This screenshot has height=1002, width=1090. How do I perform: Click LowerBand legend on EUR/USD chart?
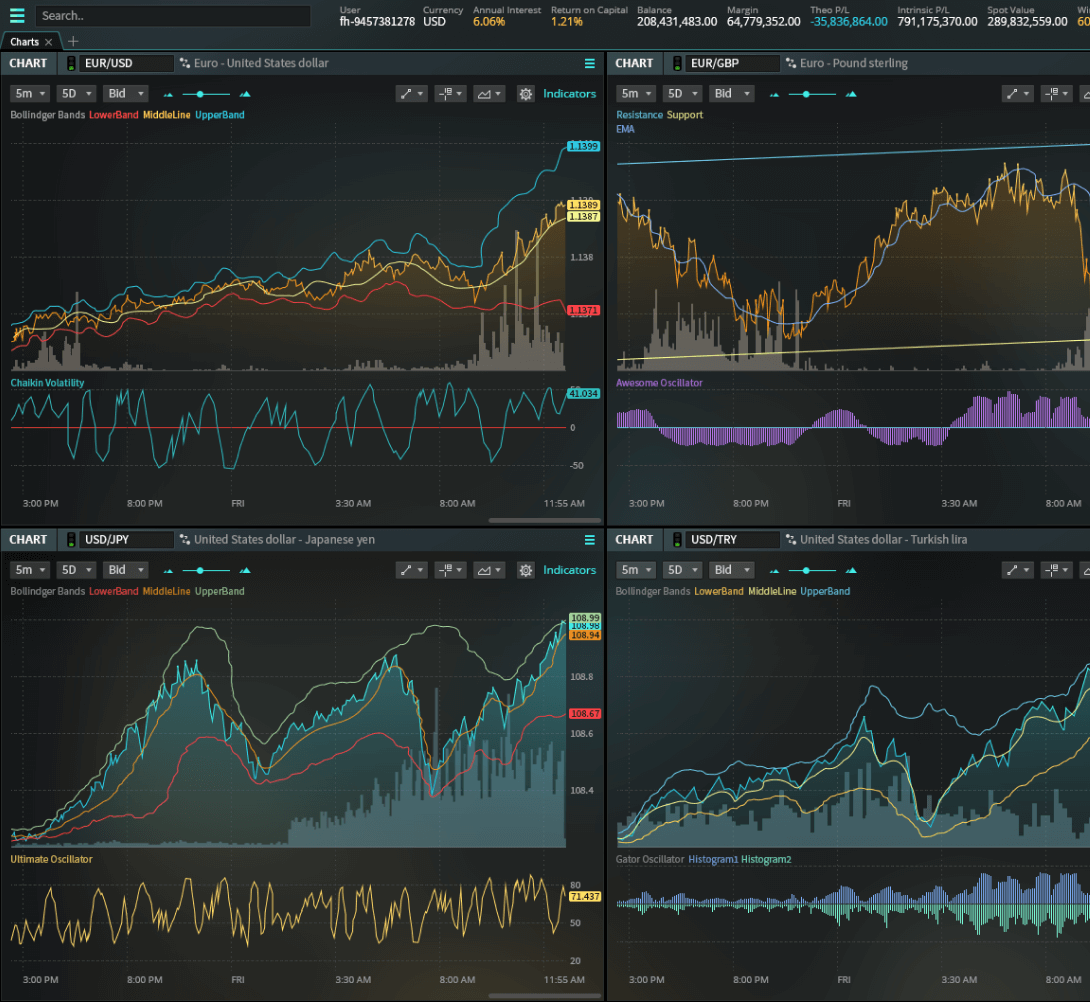[113, 115]
